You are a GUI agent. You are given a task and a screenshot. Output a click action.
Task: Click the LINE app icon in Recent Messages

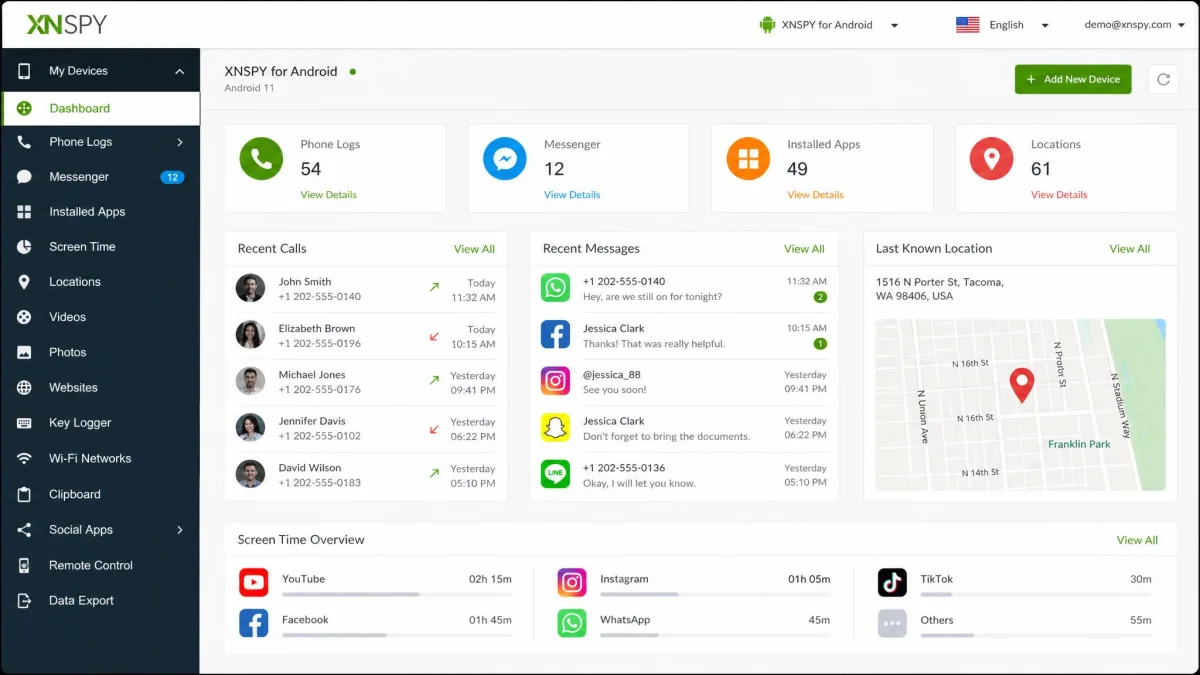click(x=555, y=474)
